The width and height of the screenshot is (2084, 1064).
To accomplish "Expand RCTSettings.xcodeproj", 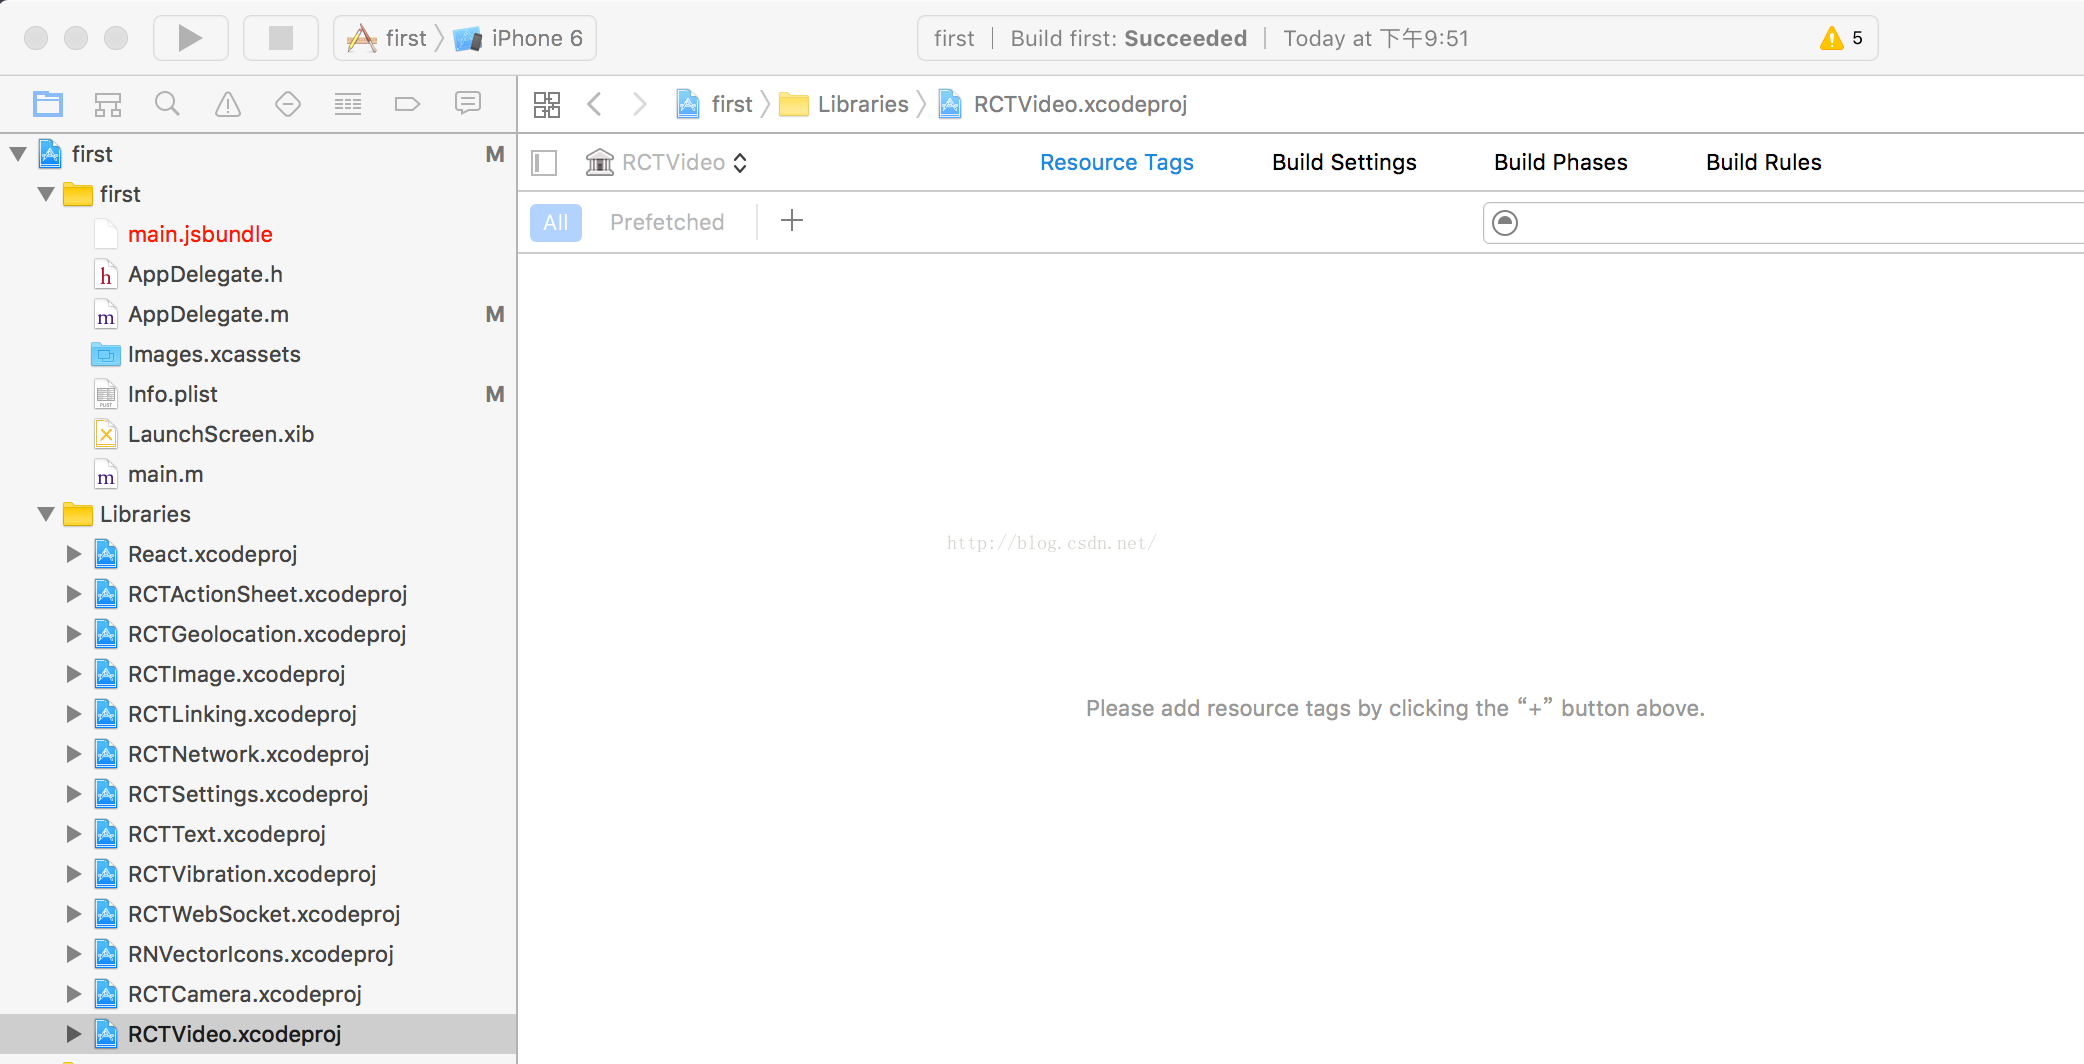I will [x=74, y=794].
